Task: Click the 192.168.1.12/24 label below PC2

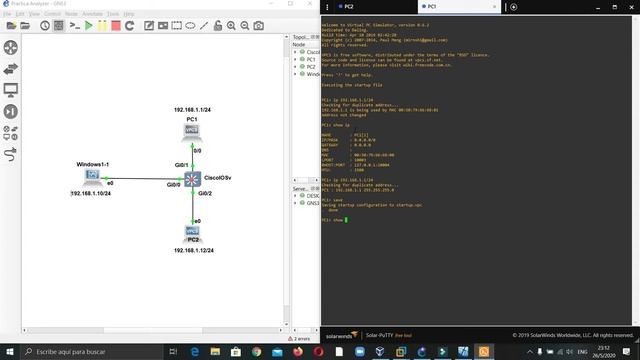Action: [x=194, y=250]
